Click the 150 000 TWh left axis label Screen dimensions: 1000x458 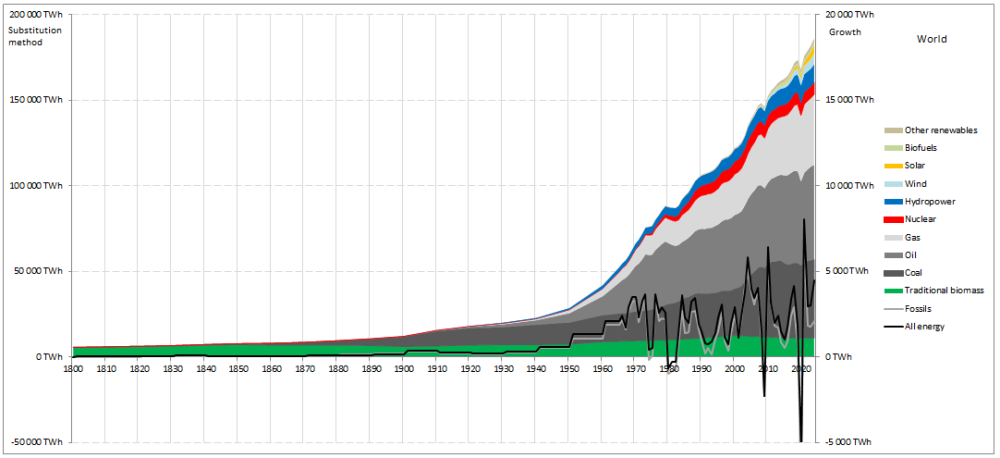[36, 100]
